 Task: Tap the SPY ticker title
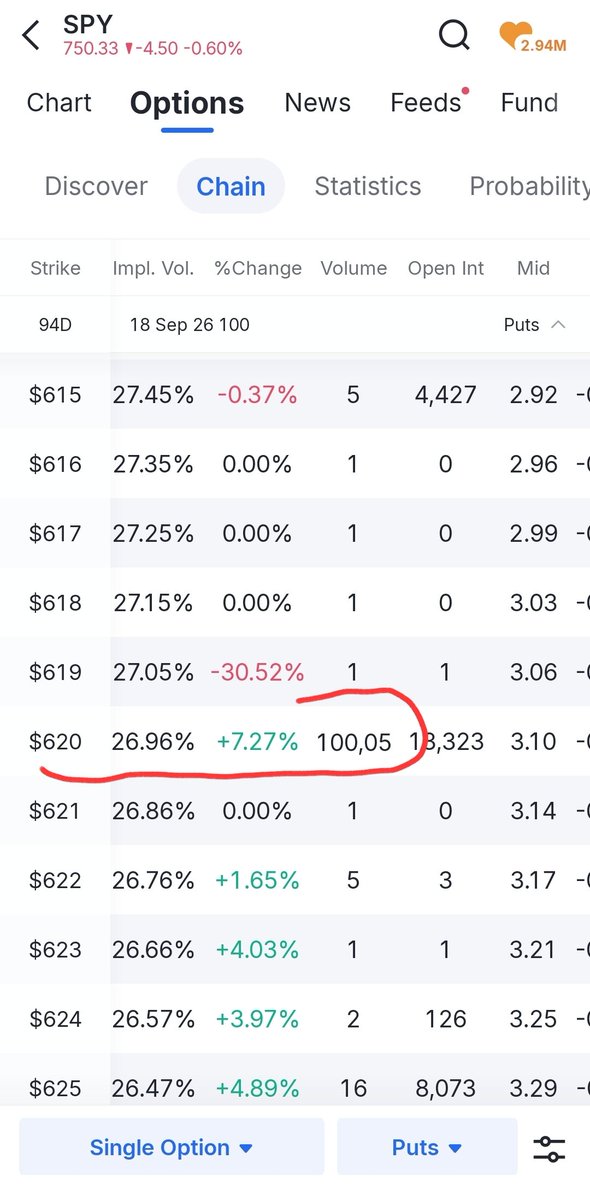tap(88, 24)
